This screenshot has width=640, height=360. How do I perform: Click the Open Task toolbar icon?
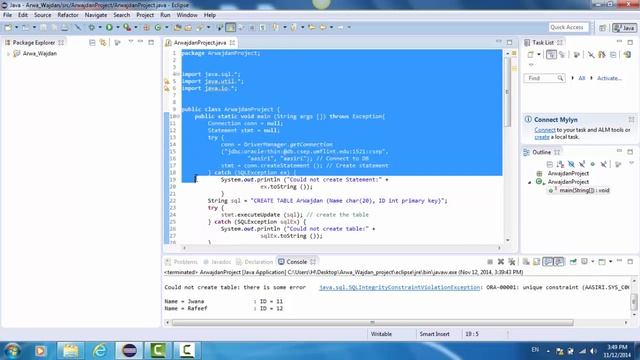tap(188, 27)
